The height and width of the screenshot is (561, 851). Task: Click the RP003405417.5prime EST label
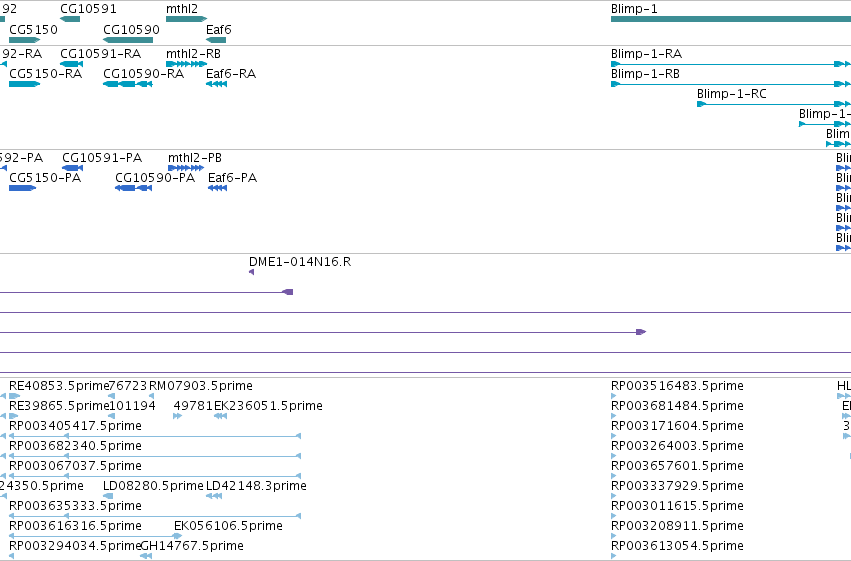tap(75, 426)
